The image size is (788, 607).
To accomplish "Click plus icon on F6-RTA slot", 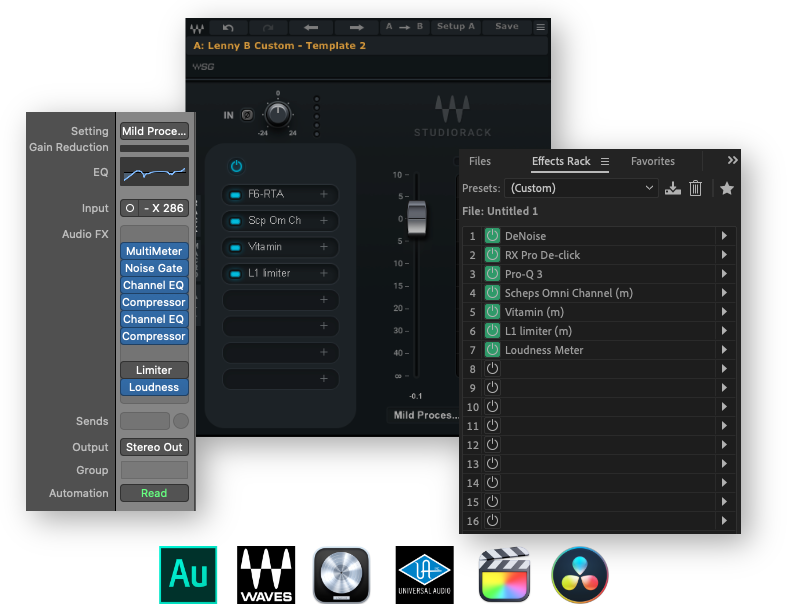I will click(324, 194).
